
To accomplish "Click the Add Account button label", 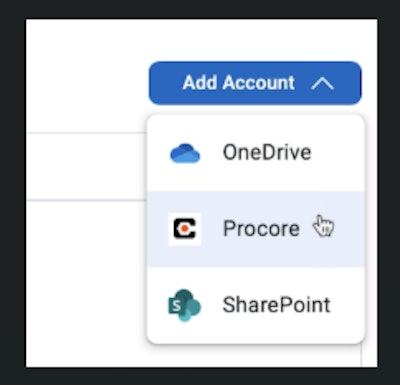I will tap(239, 83).
